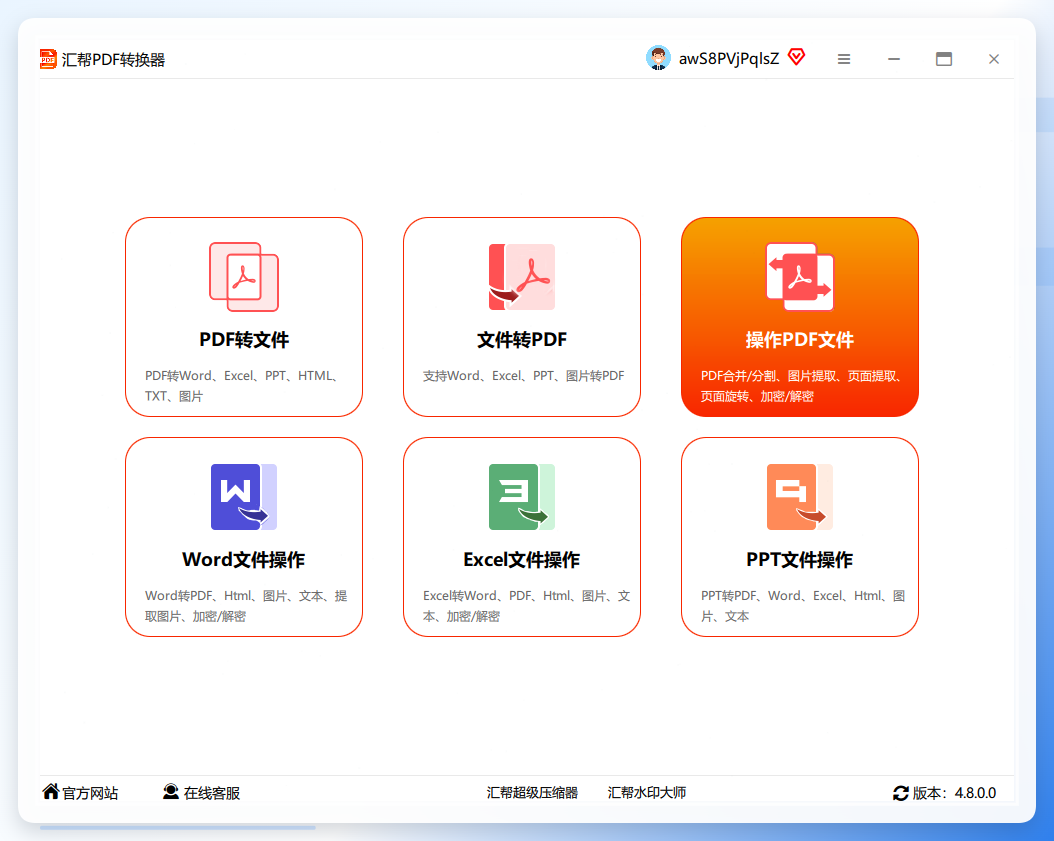Click the username awS8PVjPqlsZ

coord(729,59)
